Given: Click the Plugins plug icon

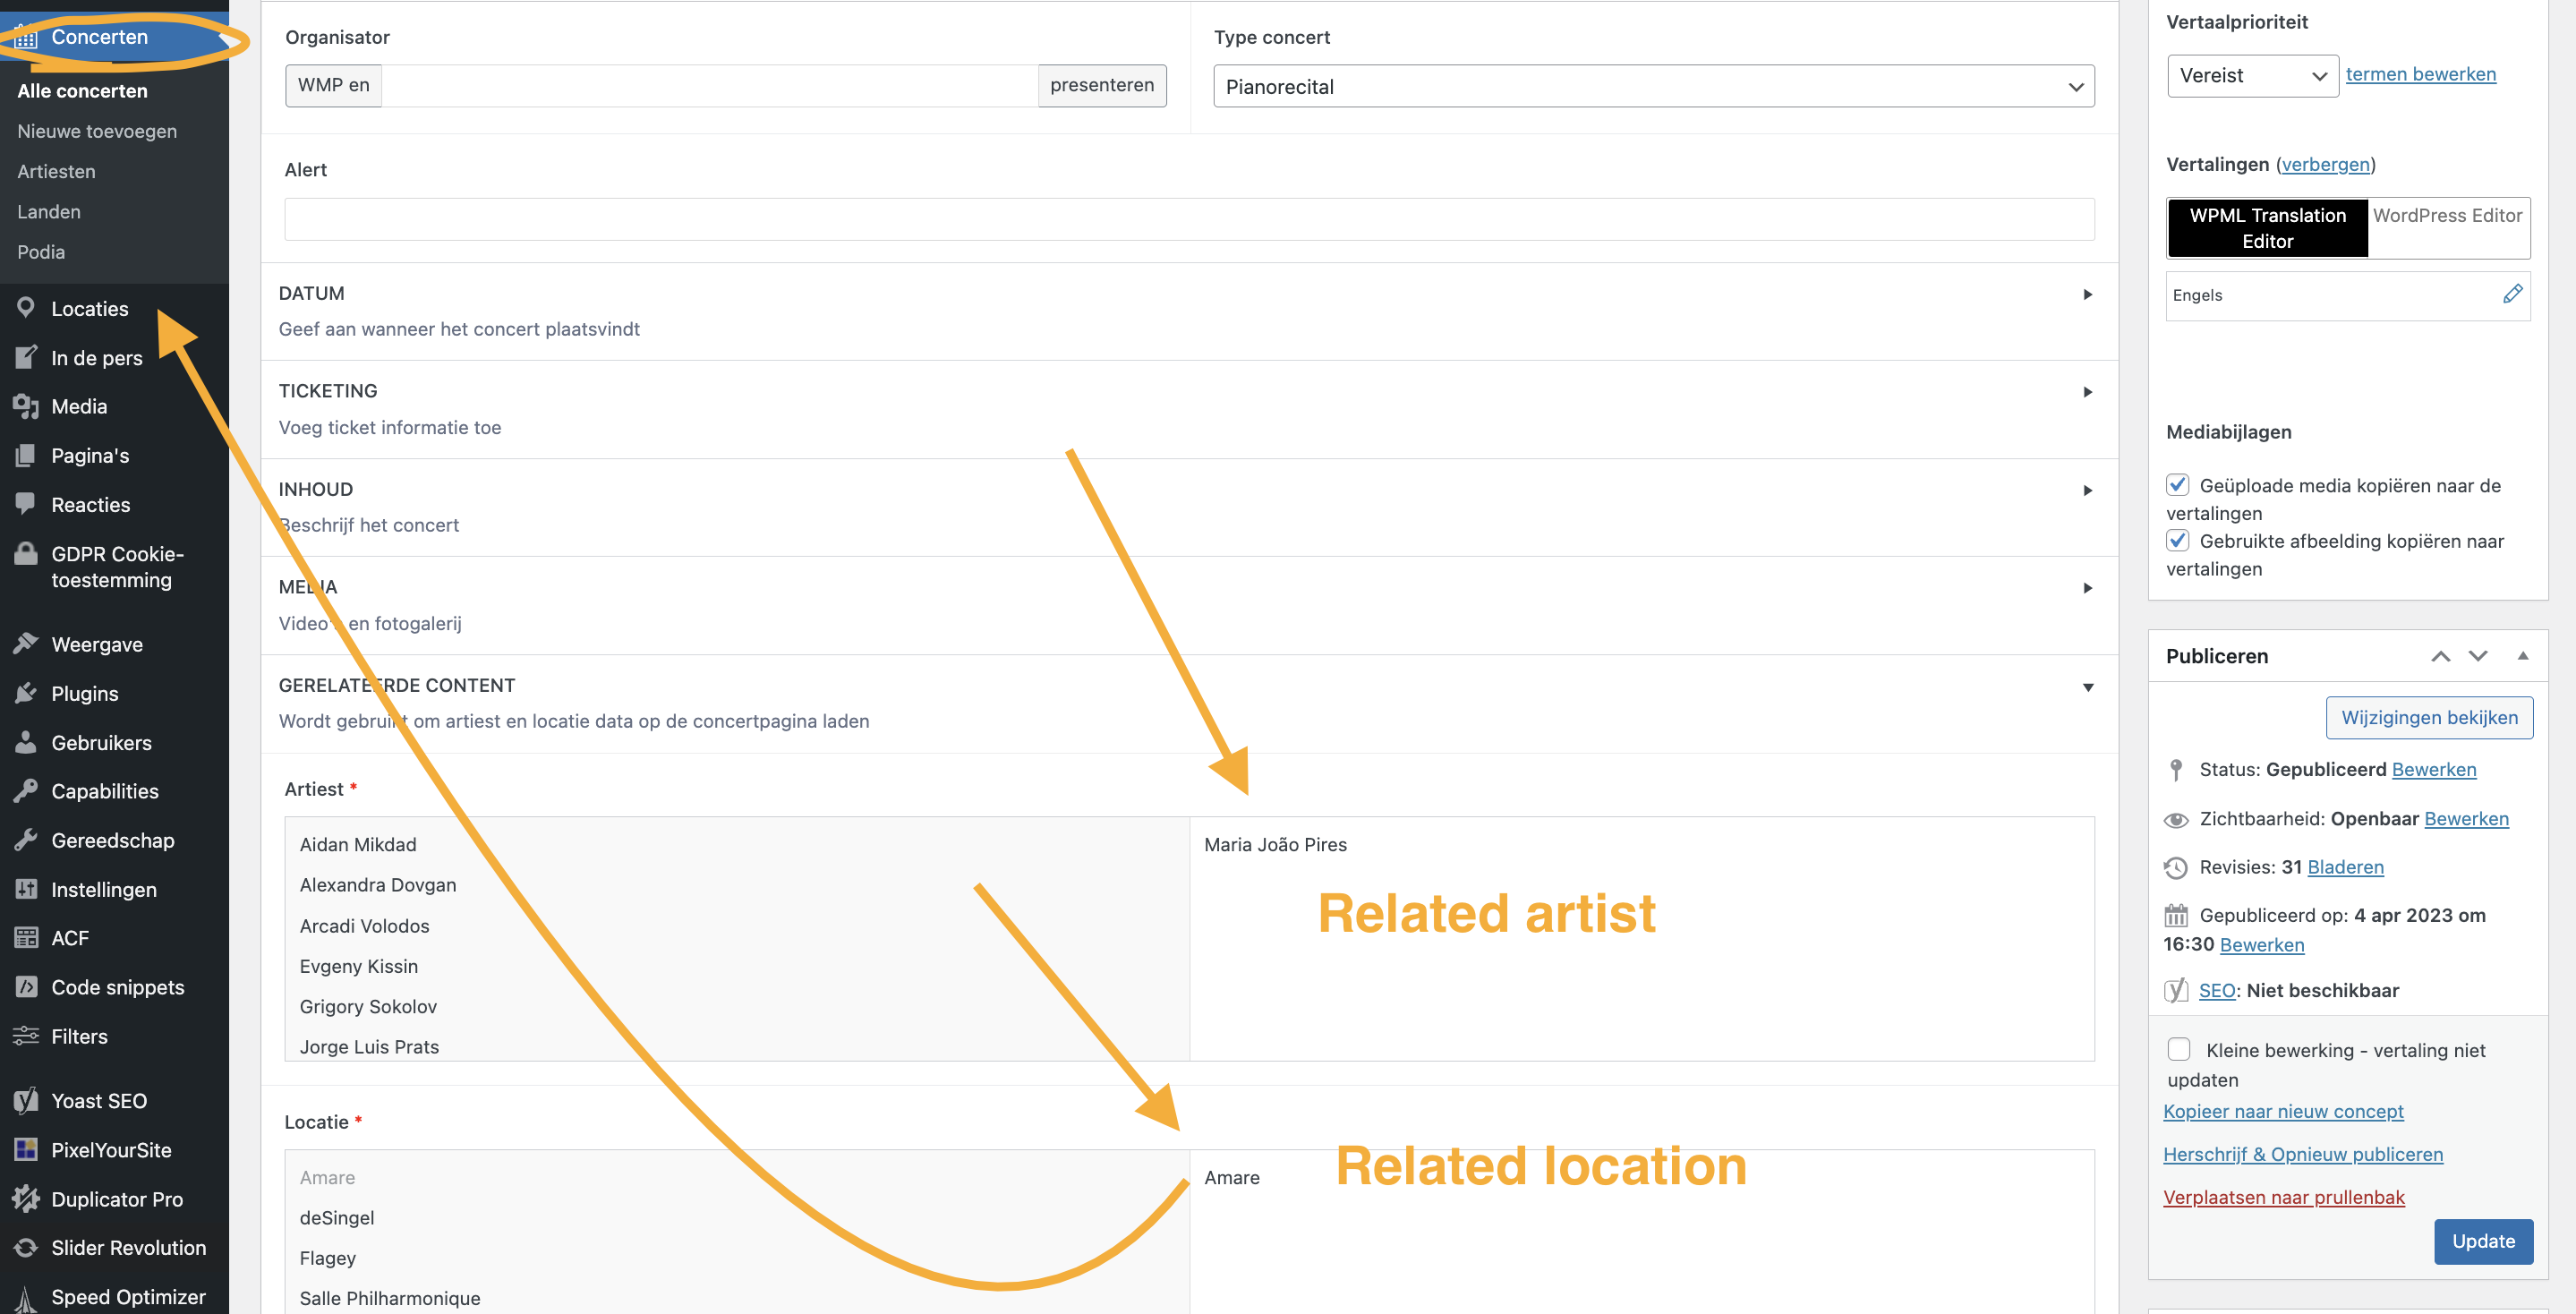Looking at the screenshot, I should tap(26, 693).
